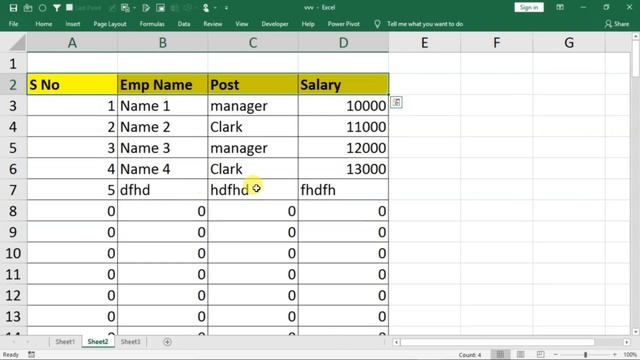Click the Share button

(x=617, y=24)
